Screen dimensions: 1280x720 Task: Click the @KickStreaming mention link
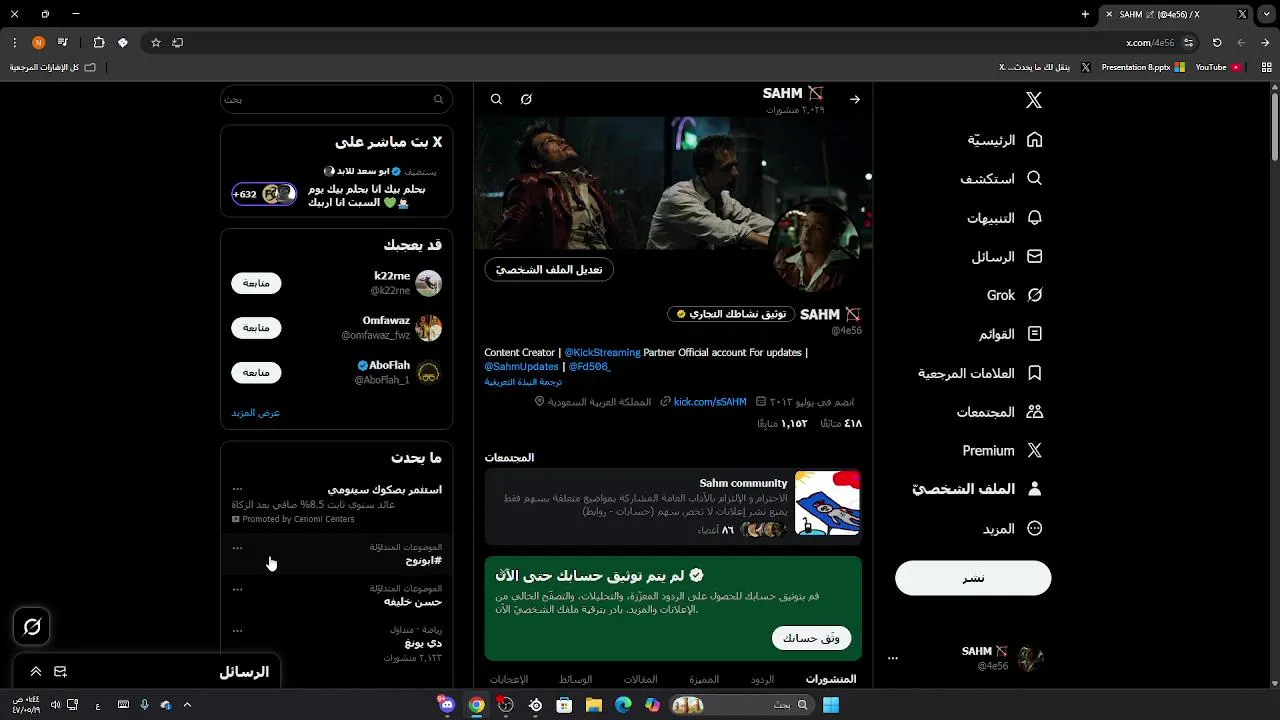coord(602,353)
